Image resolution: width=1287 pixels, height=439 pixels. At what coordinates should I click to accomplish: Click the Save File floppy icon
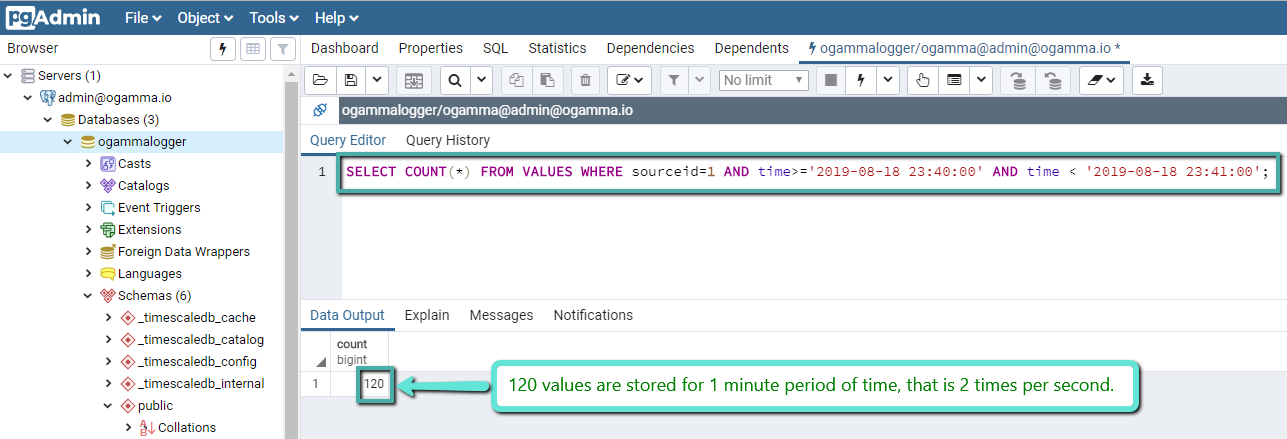pyautogui.click(x=350, y=80)
